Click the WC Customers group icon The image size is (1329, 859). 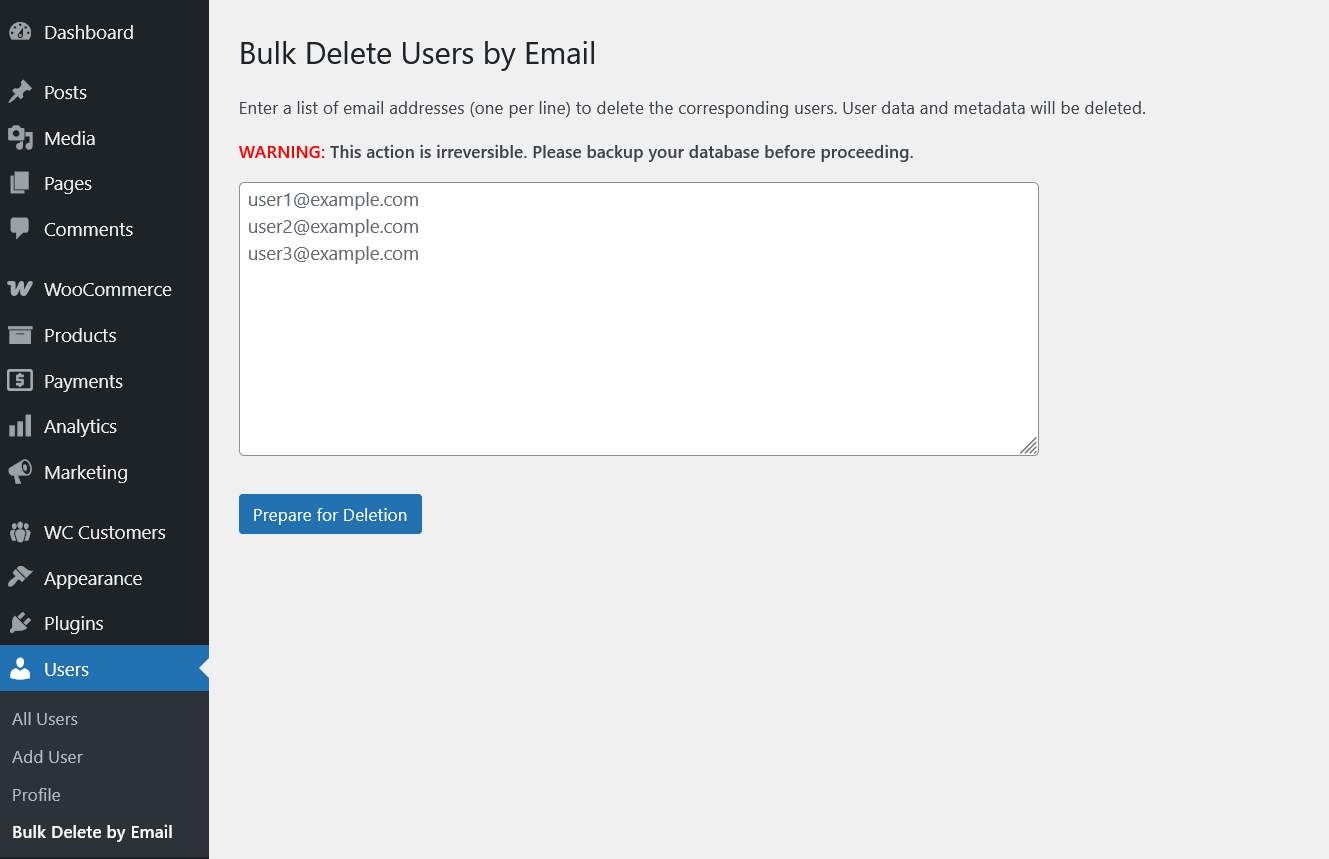(x=20, y=532)
